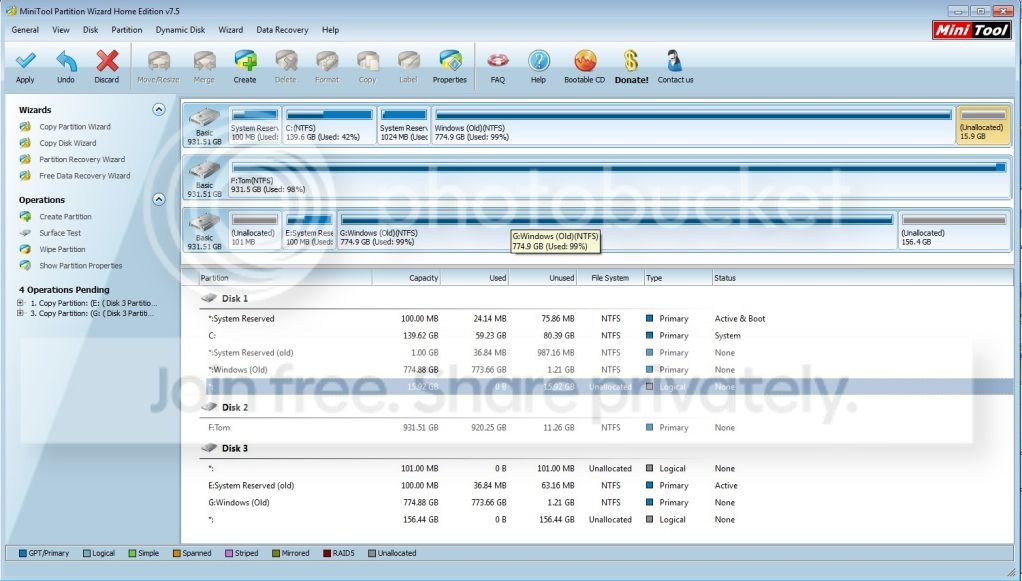The image size is (1022, 581).
Task: Open the Data Recovery menu
Action: [282, 30]
